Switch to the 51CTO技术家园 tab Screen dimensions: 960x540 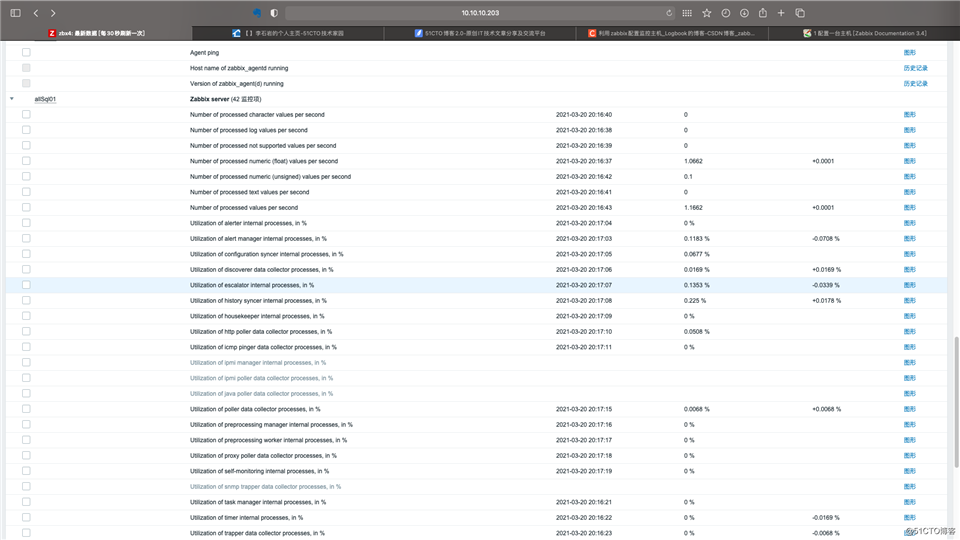[288, 33]
